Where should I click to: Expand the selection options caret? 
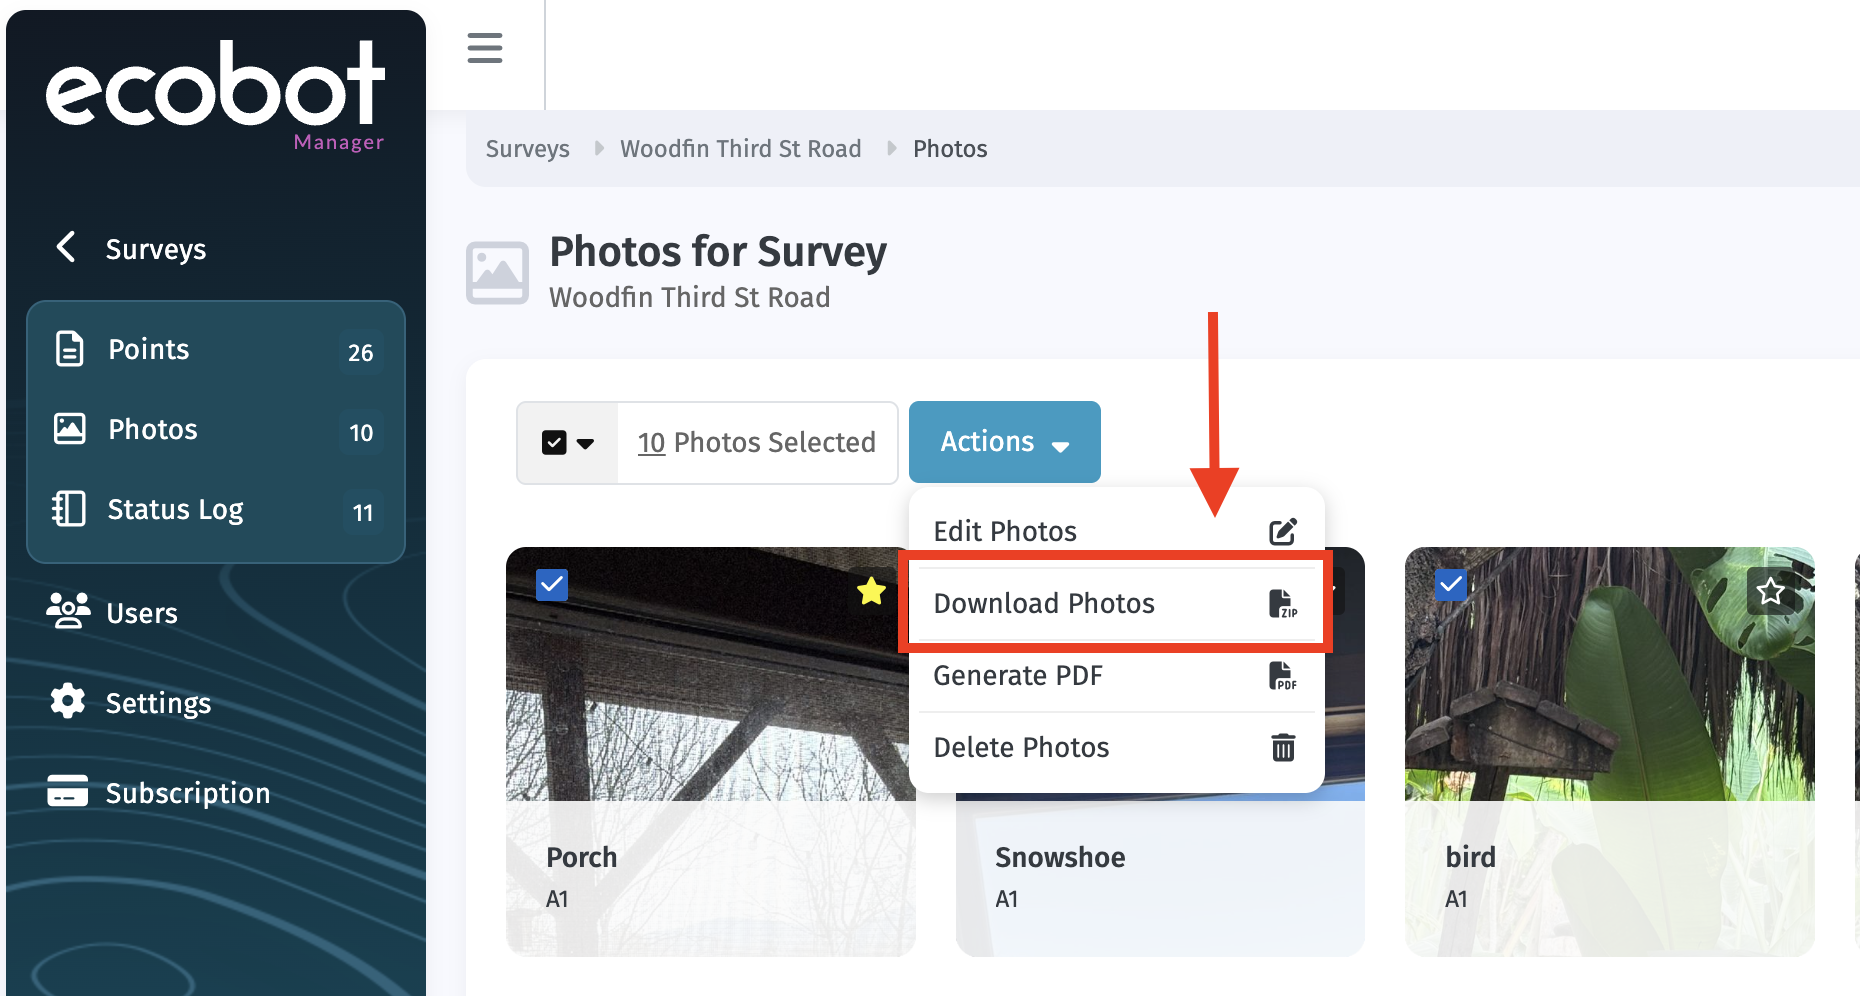(586, 443)
